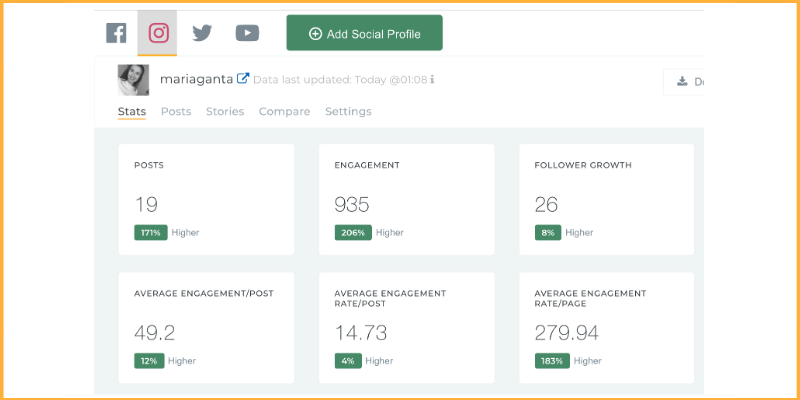Image resolution: width=800 pixels, height=400 pixels.
Task: Click the AVERAGE ENGAGEMENT/POST heading
Action: pyautogui.click(x=204, y=293)
